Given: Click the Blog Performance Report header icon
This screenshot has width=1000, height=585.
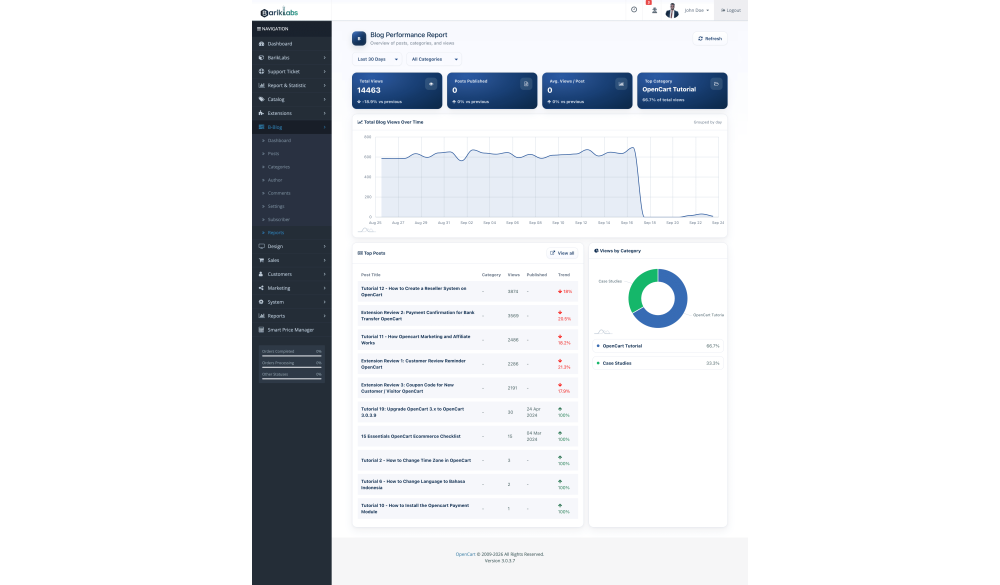Looking at the screenshot, I should tap(359, 38).
